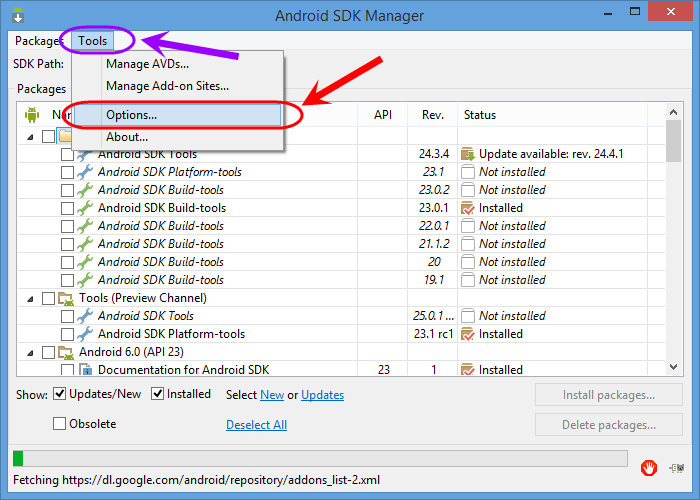
Task: Check the Tools (Preview Channel) group checkbox
Action: coord(48,298)
